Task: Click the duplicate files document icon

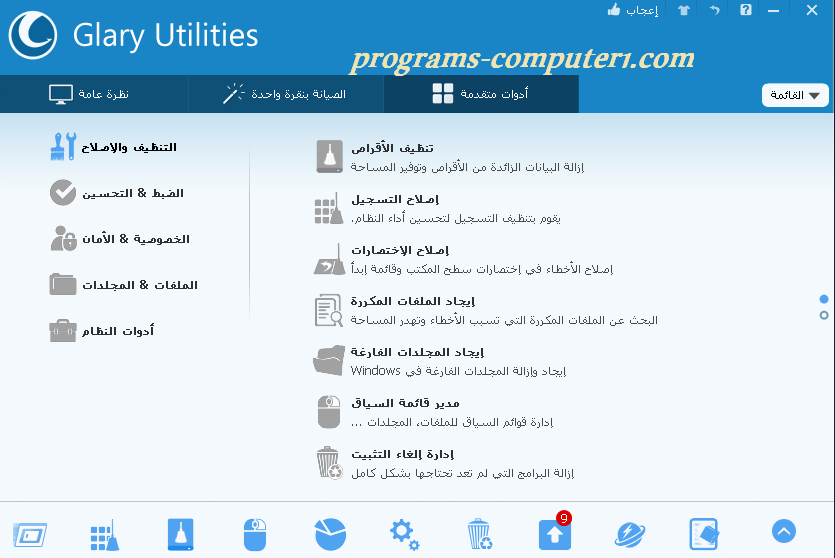Action: (329, 310)
